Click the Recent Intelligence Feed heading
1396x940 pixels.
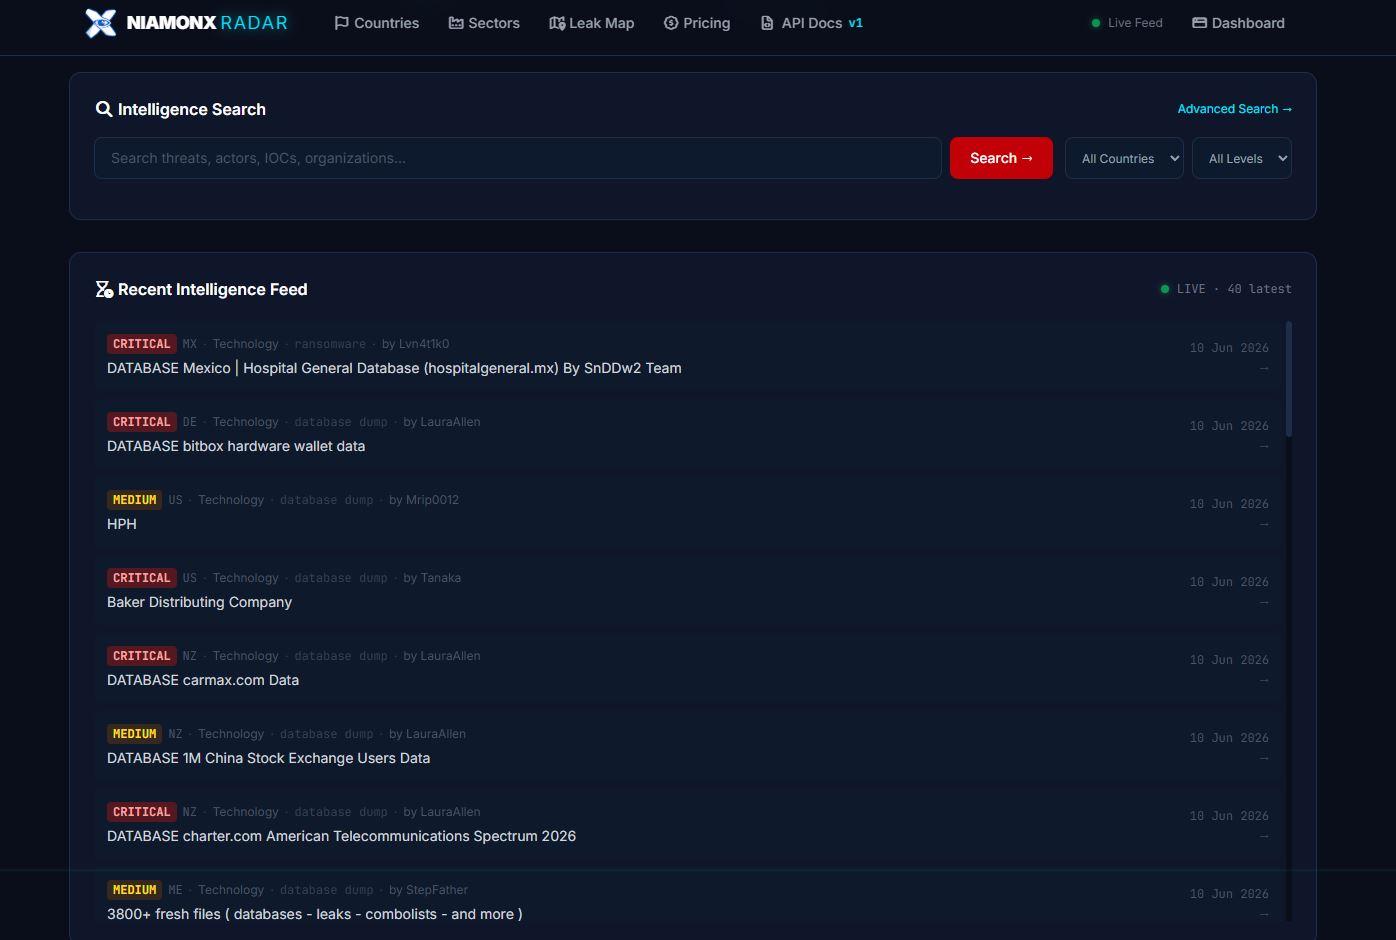pos(213,289)
